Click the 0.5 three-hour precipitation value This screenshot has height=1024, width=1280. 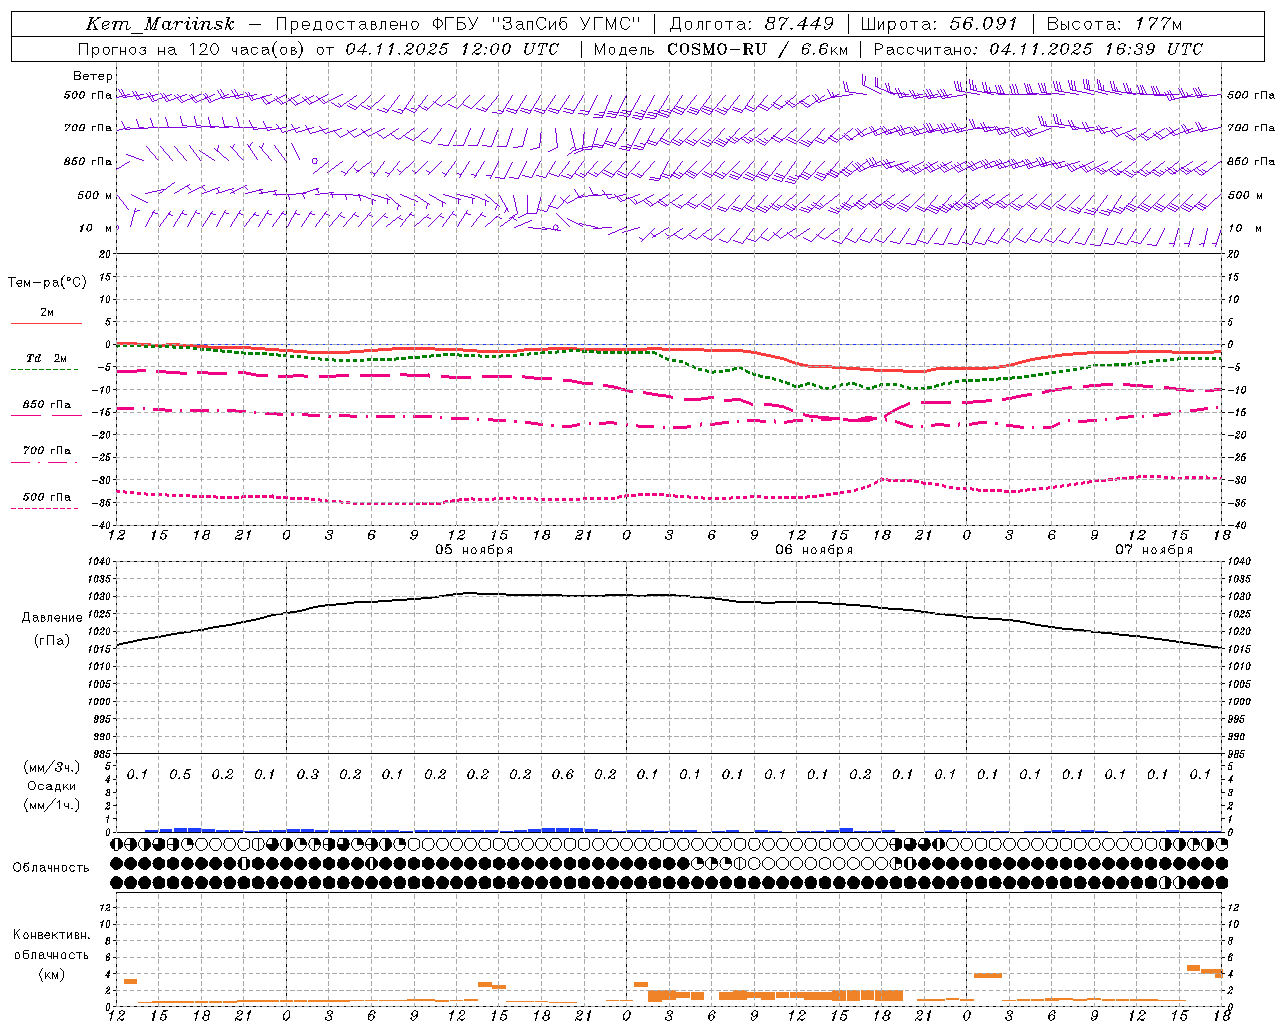point(180,774)
